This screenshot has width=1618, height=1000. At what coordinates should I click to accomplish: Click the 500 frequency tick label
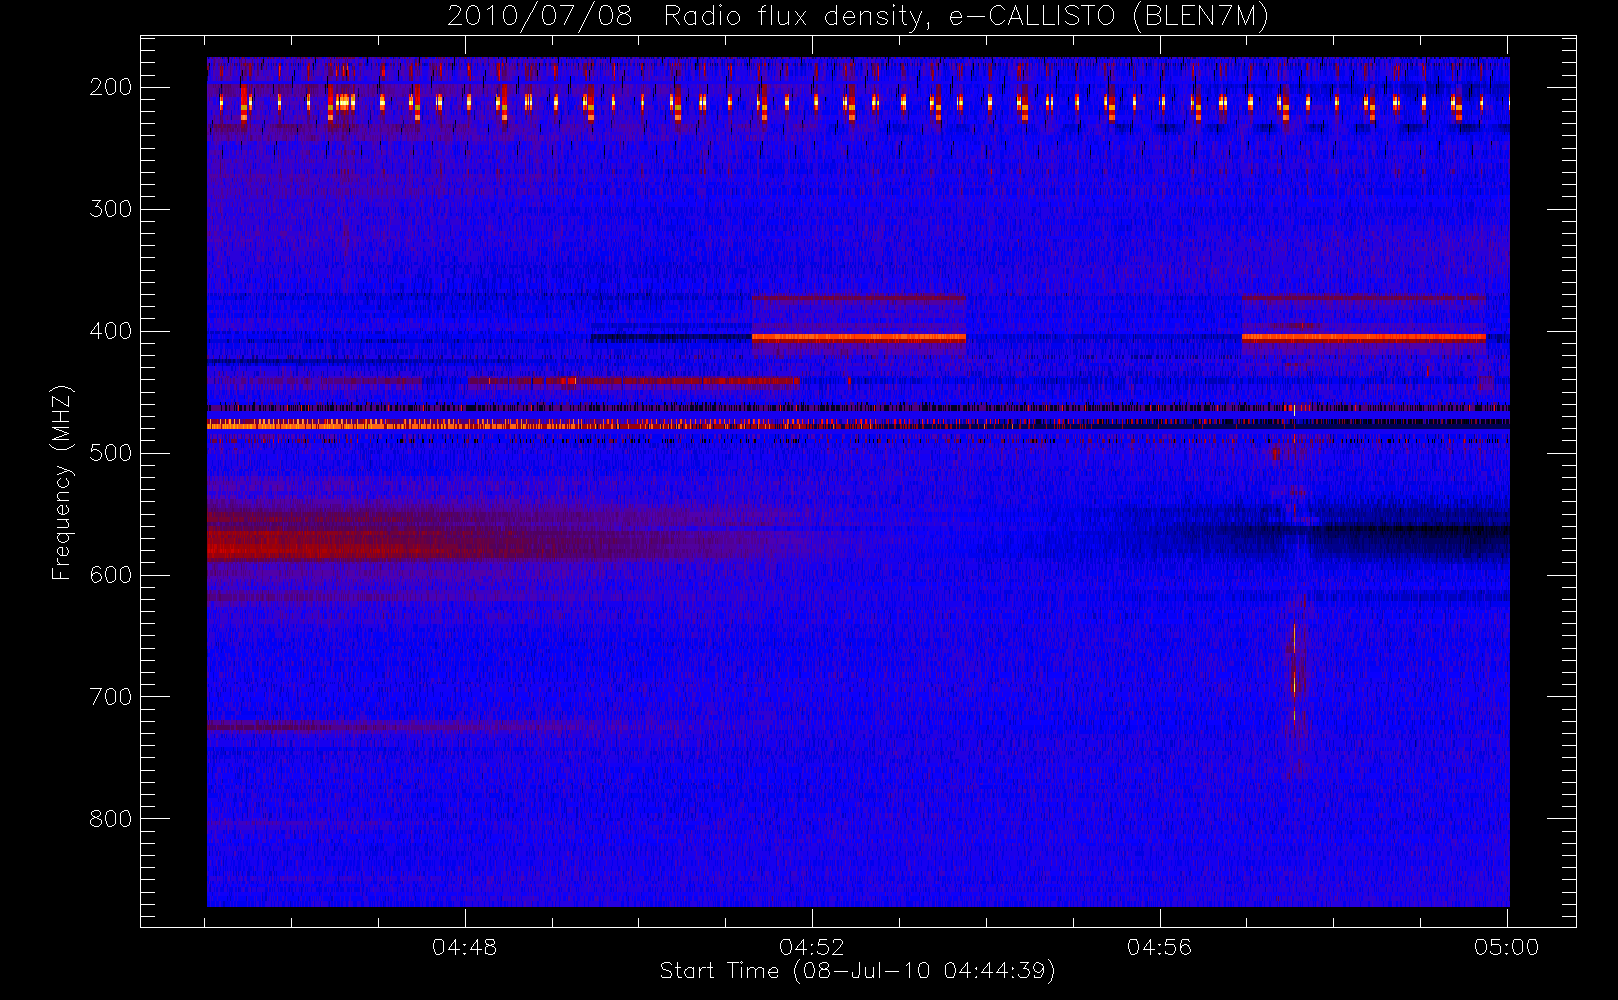pos(111,453)
